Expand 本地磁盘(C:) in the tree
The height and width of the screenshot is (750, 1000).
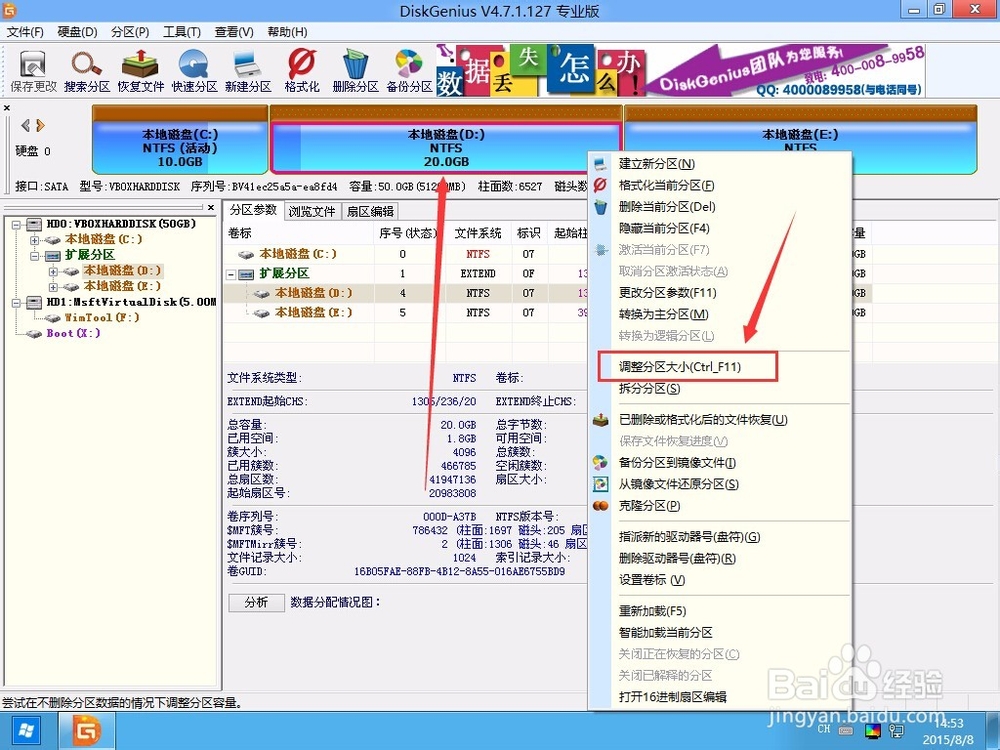tap(34, 240)
